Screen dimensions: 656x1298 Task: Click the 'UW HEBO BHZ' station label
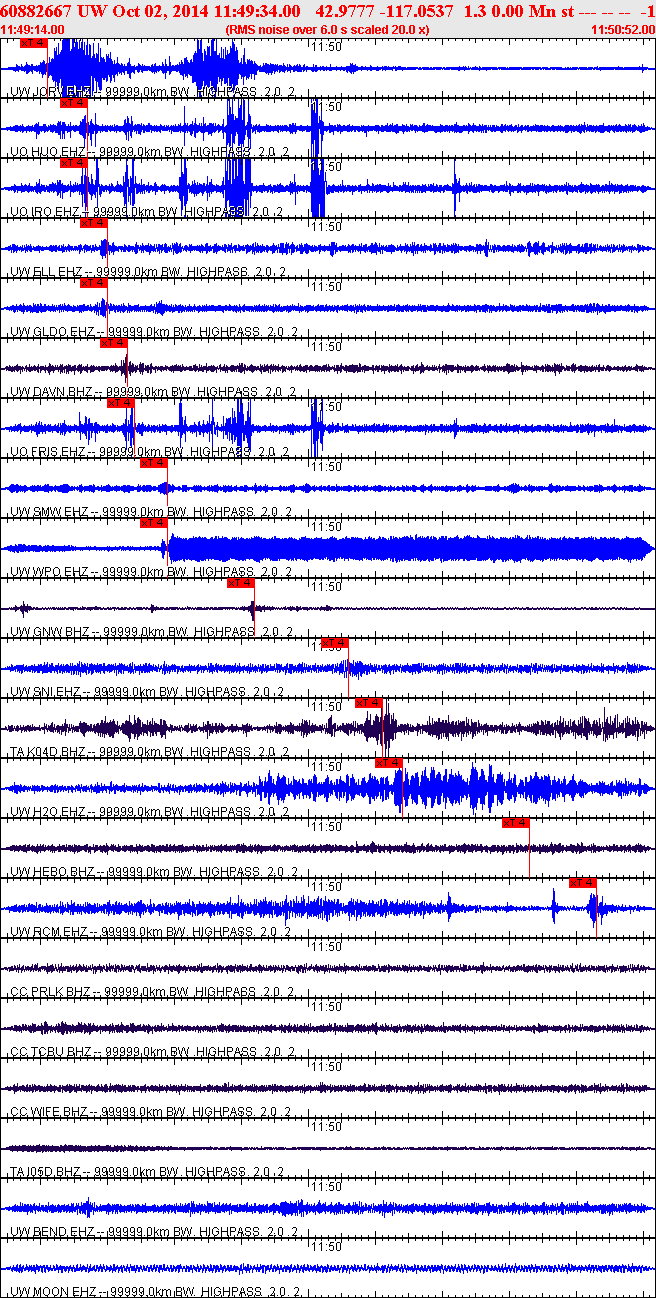tap(51, 871)
